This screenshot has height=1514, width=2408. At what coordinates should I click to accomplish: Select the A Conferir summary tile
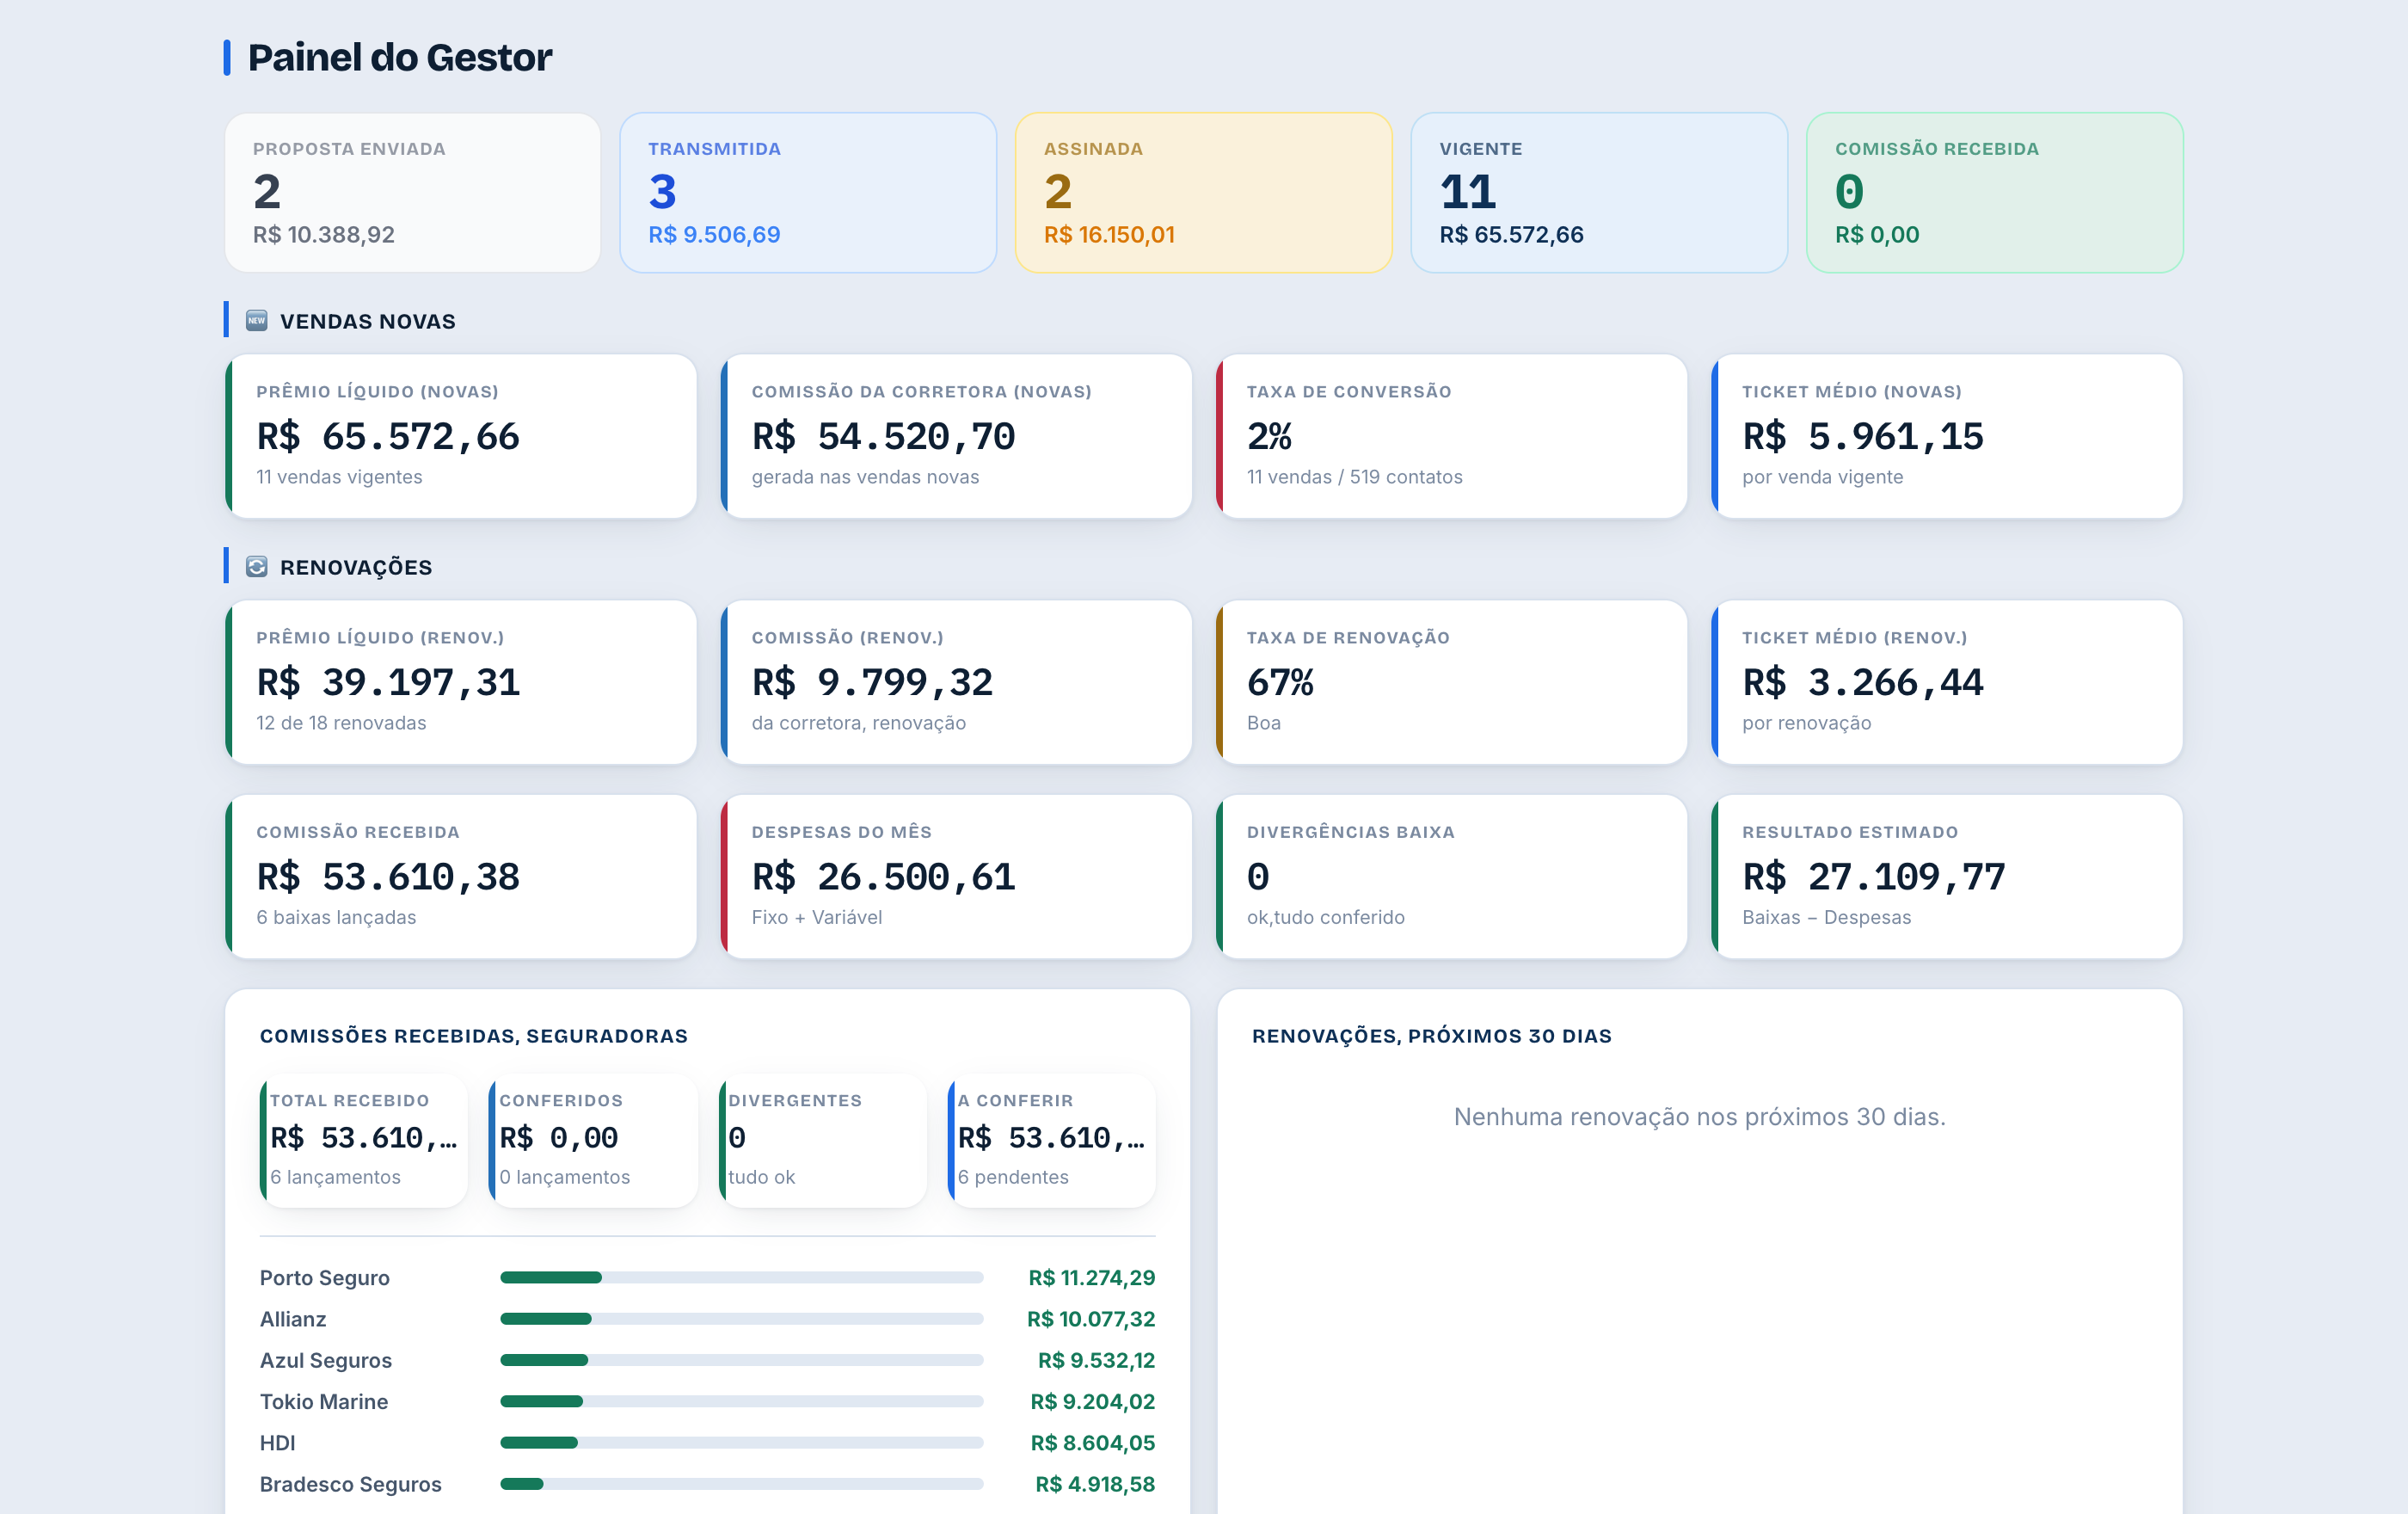[x=1051, y=1141]
